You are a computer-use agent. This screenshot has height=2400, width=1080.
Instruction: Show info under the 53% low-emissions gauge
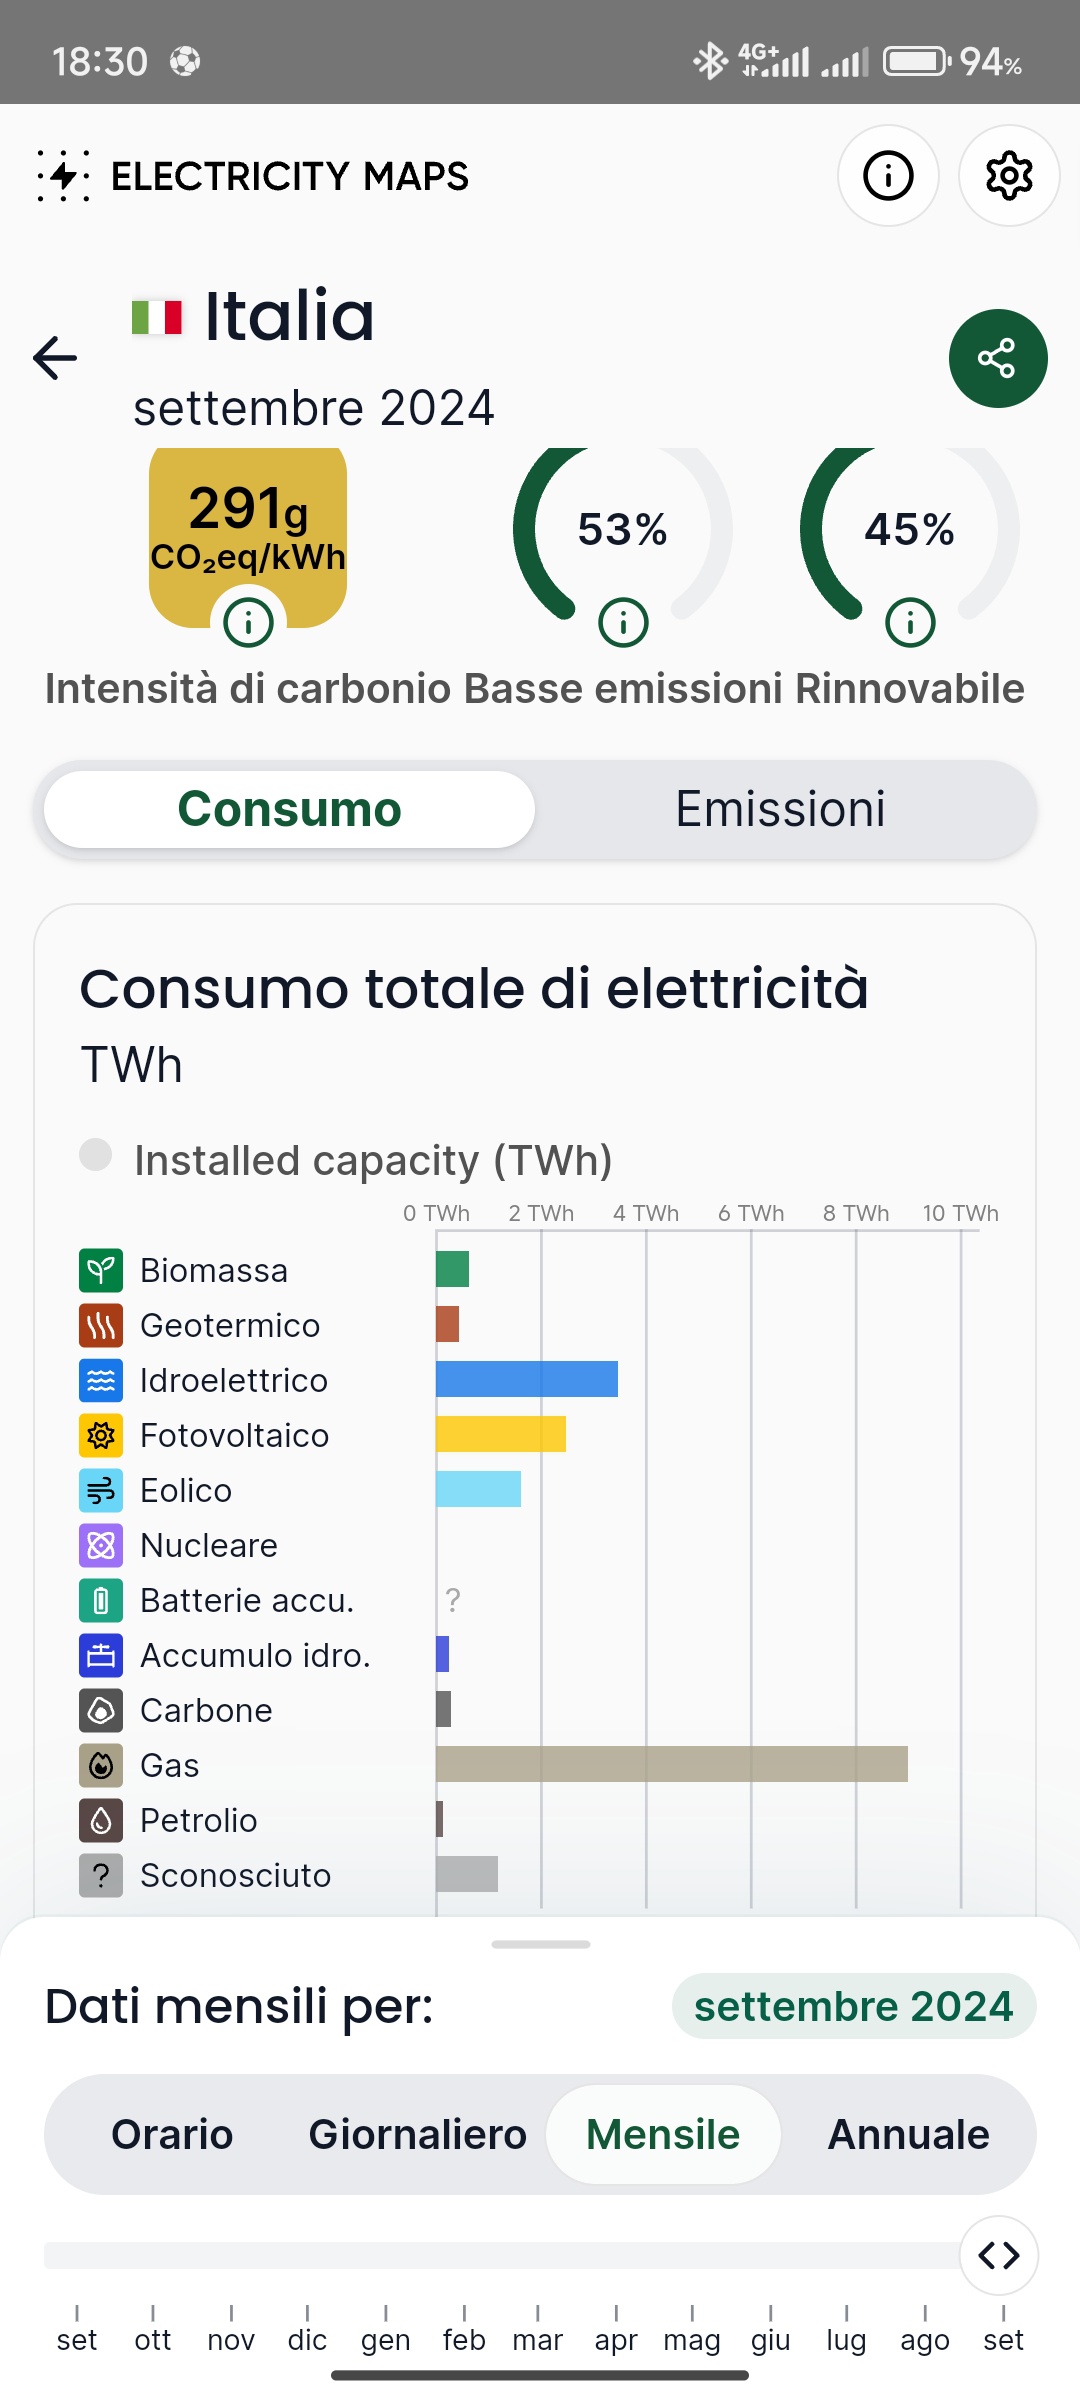click(x=623, y=623)
